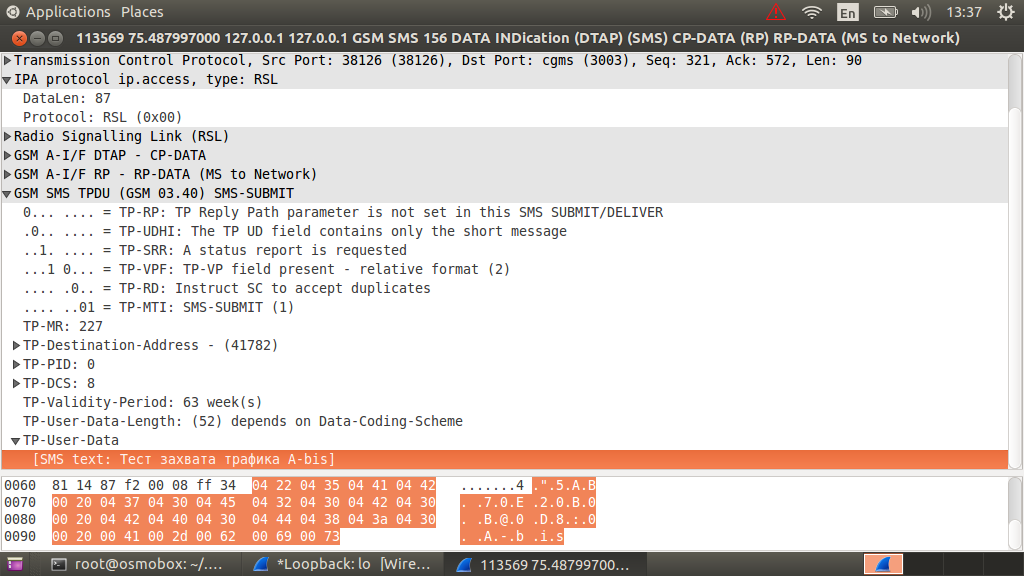Collapse the IPA protocol ip.access layer
This screenshot has width=1024, height=576.
(x=7, y=79)
